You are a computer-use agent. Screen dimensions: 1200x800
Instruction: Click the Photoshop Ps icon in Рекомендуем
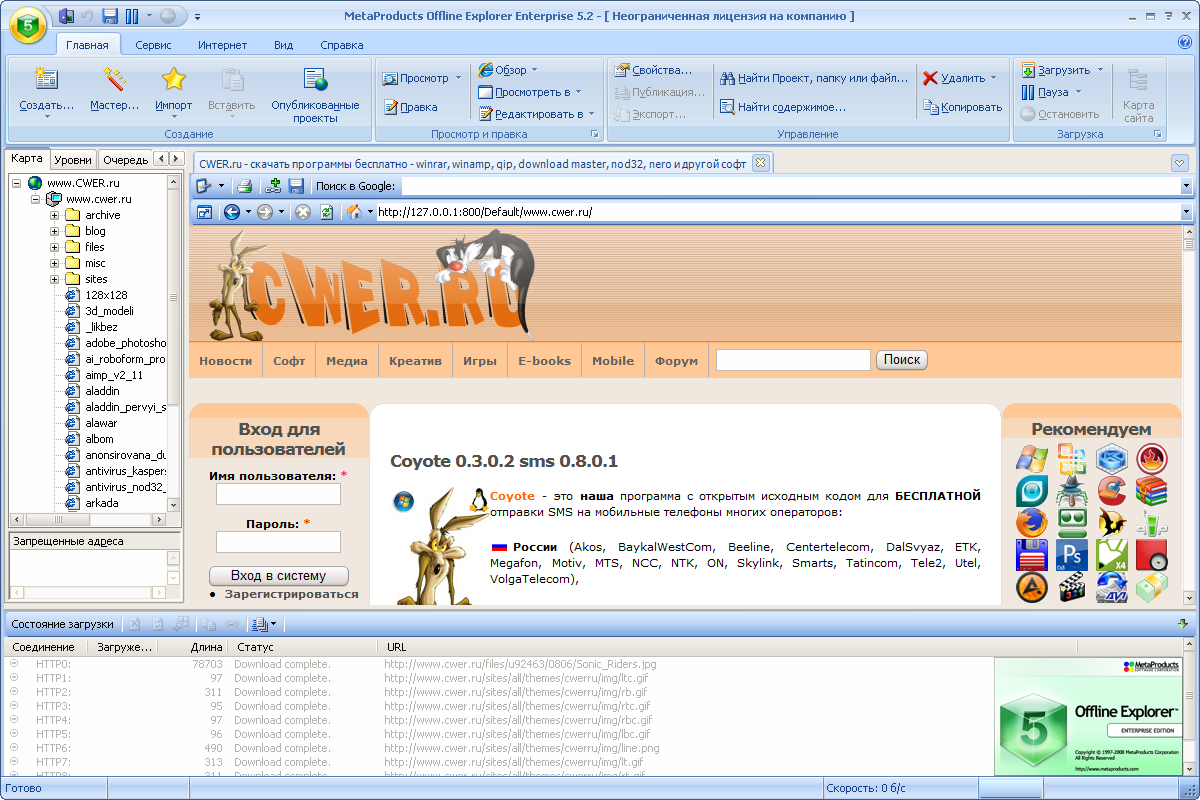click(x=1072, y=555)
